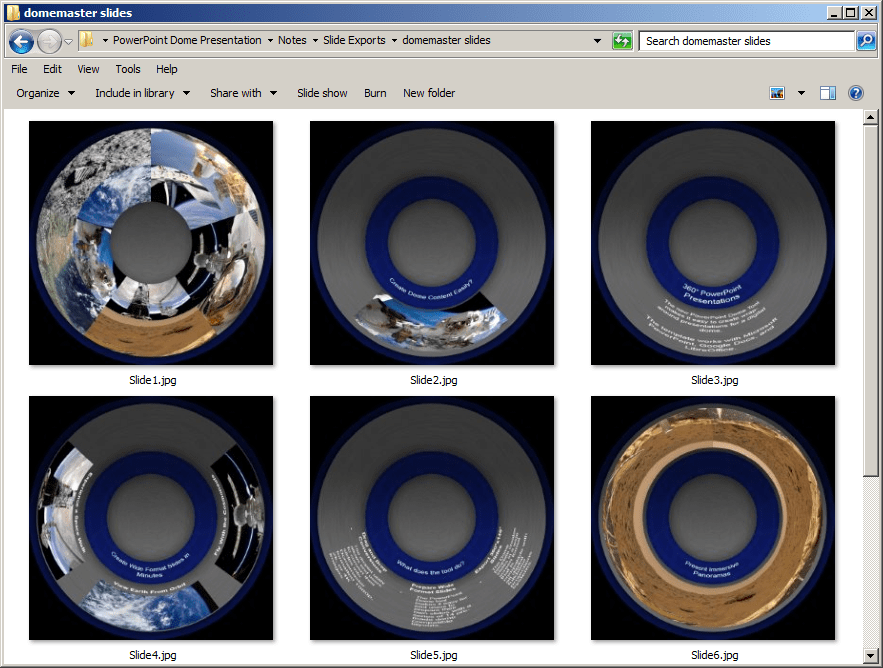Expand the Share with dropdown

[x=243, y=93]
